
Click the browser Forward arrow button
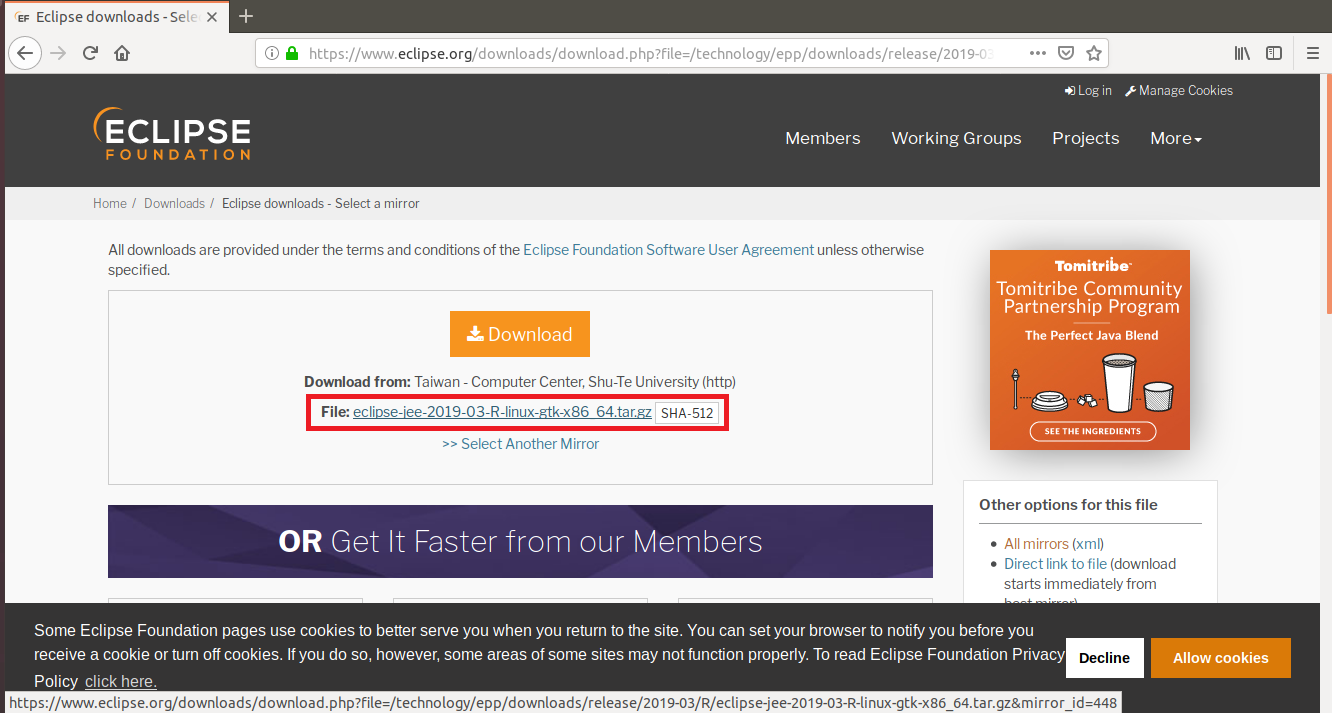[58, 53]
